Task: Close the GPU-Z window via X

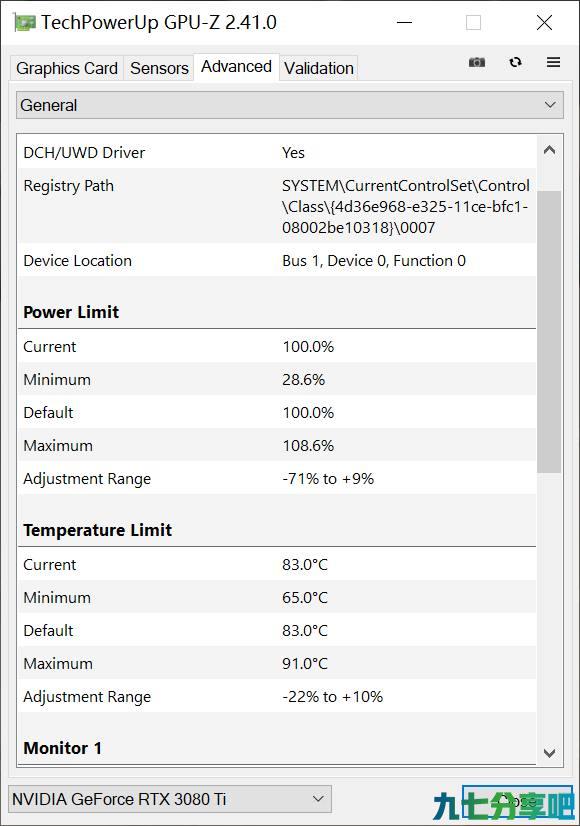Action: 544,23
